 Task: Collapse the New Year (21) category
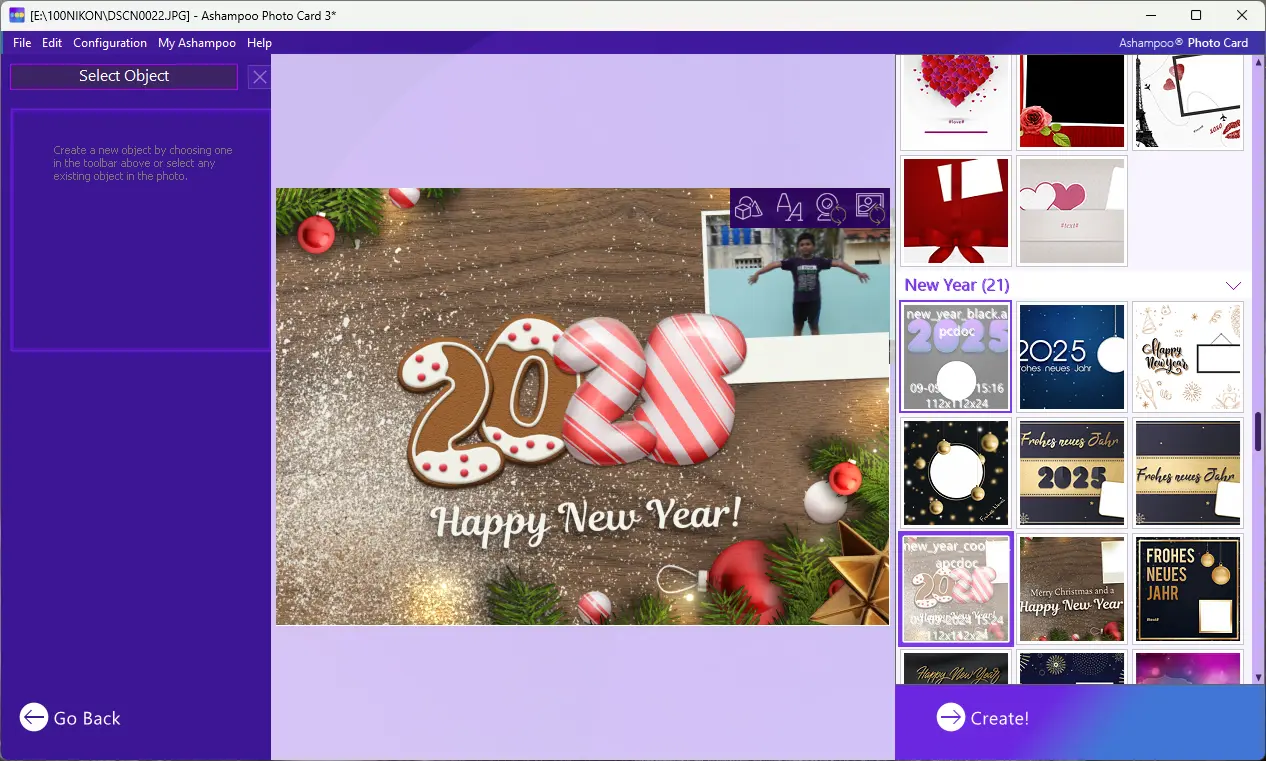[1233, 286]
